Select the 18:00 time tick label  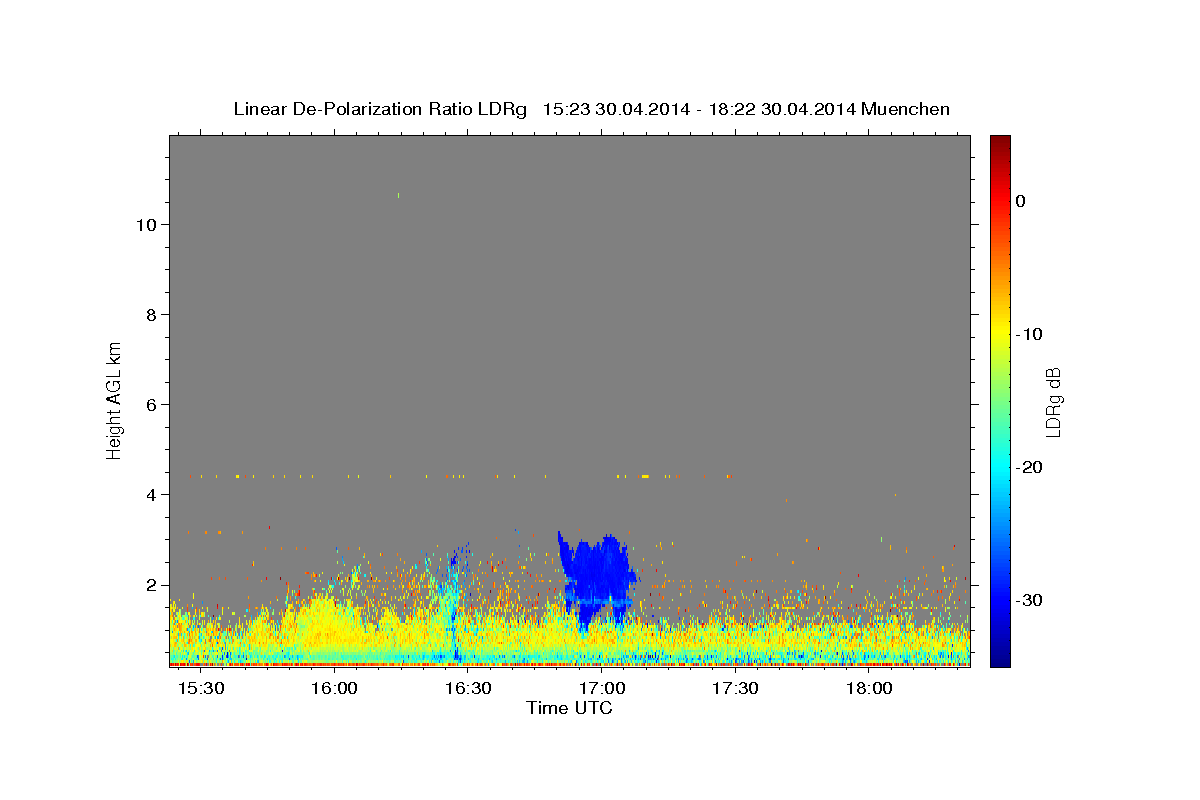pos(869,689)
